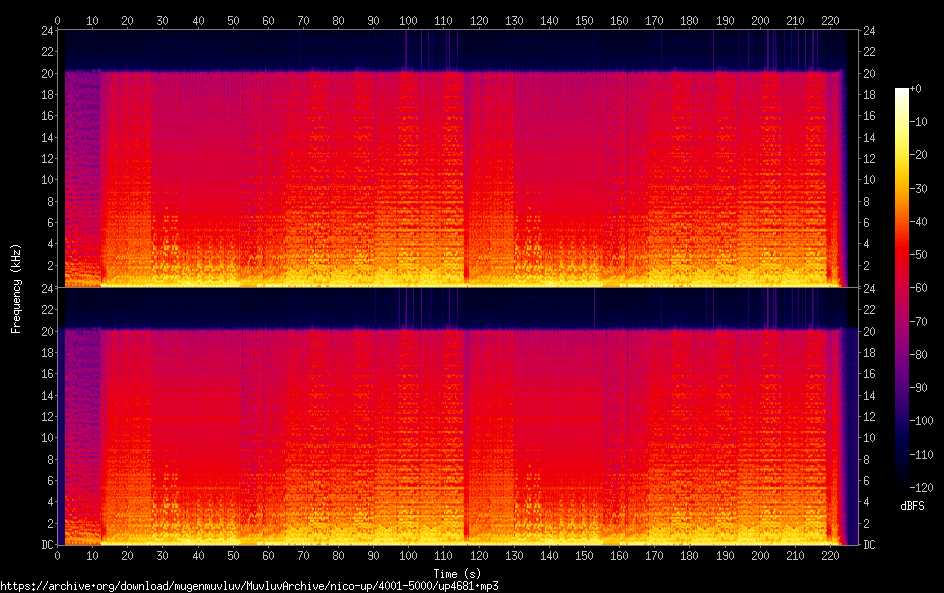Viewport: 944px width, 593px height.
Task: Click the 0 tick on the top time axis
Action: [x=58, y=19]
